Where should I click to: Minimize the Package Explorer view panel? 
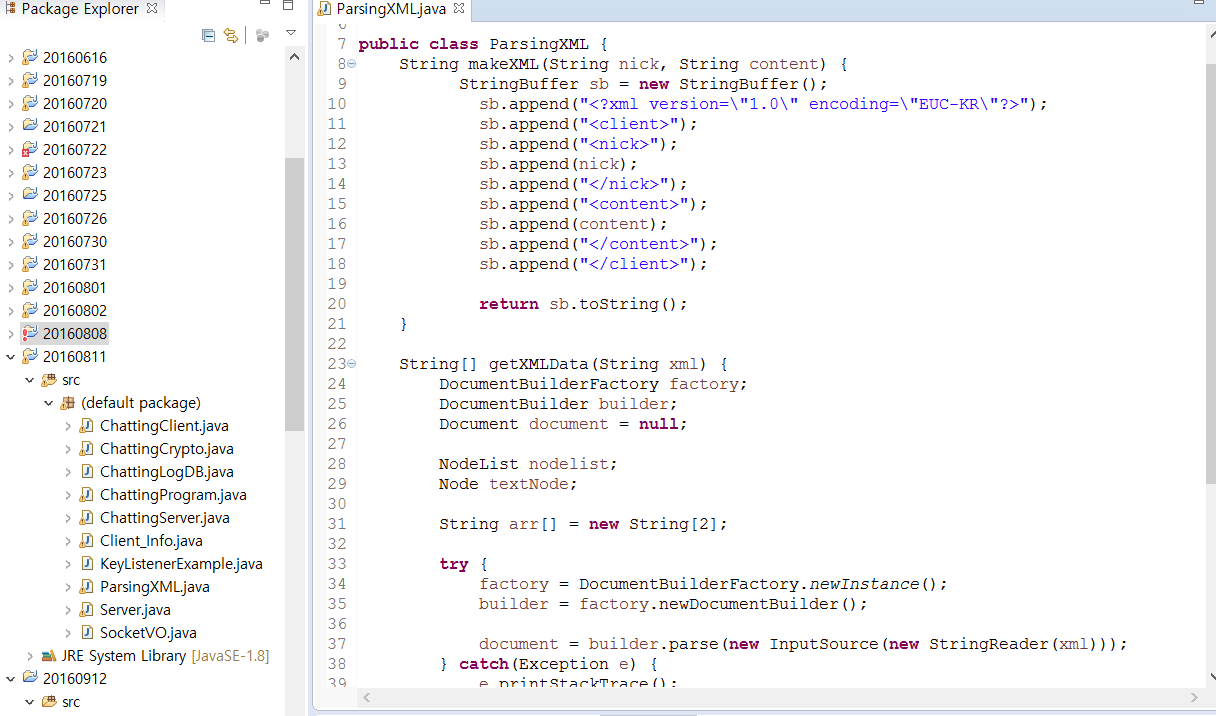coord(263,6)
